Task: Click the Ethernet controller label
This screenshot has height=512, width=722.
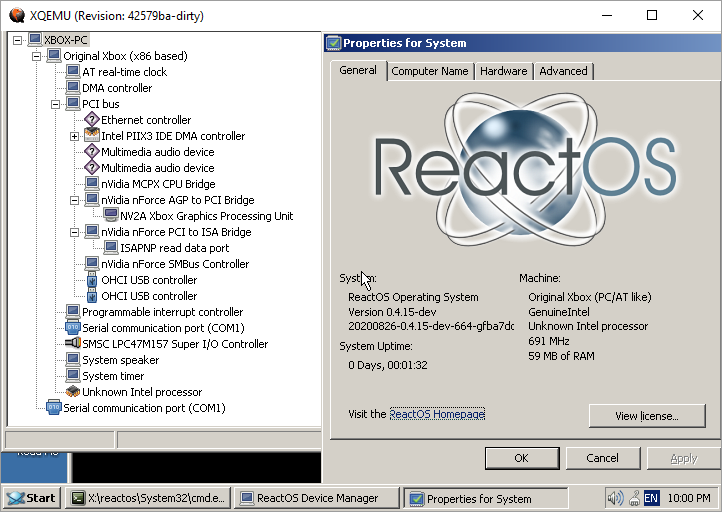Action: pyautogui.click(x=146, y=120)
